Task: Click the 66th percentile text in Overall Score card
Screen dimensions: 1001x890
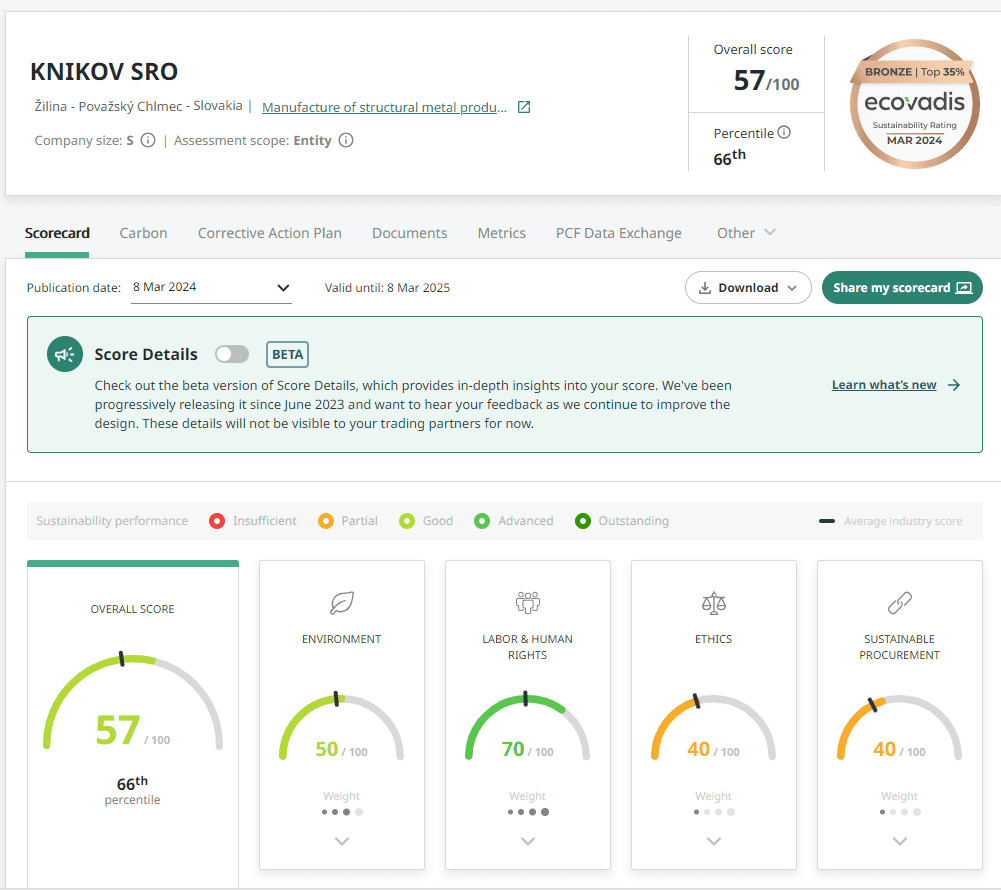Action: (132, 790)
